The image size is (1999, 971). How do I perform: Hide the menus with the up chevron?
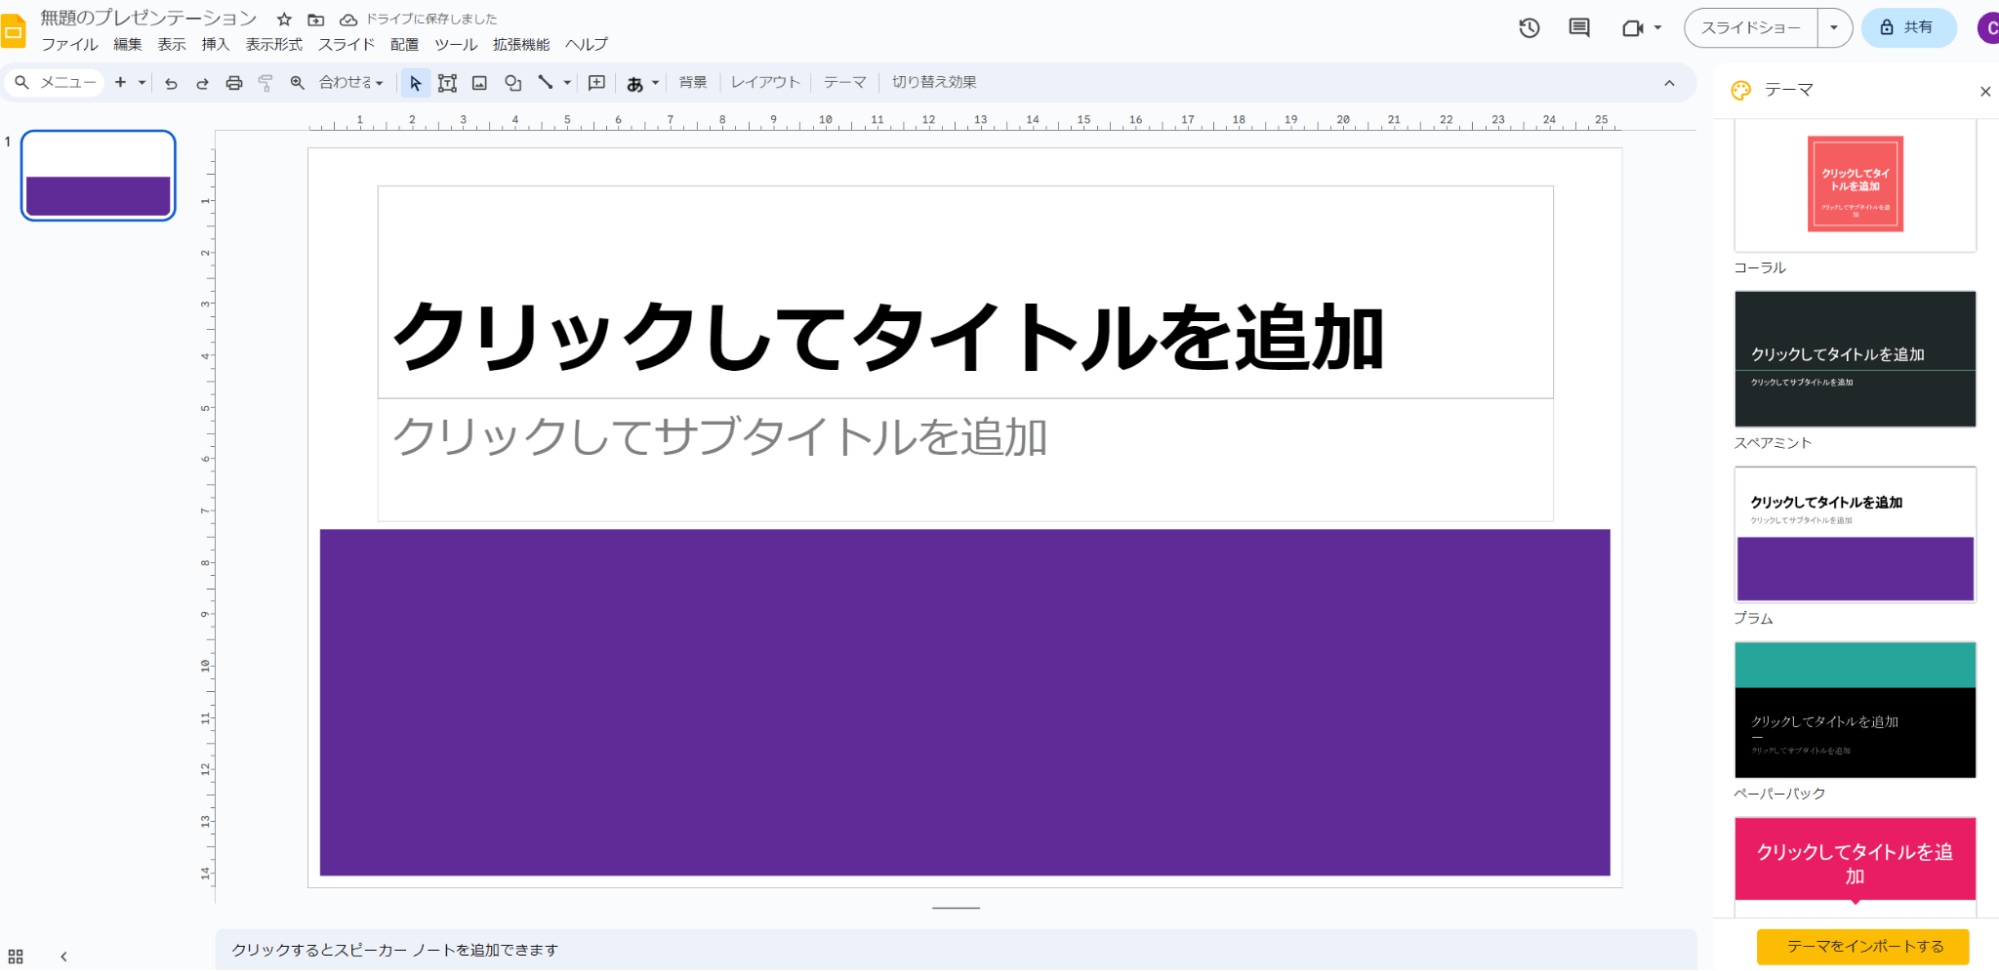1669,83
